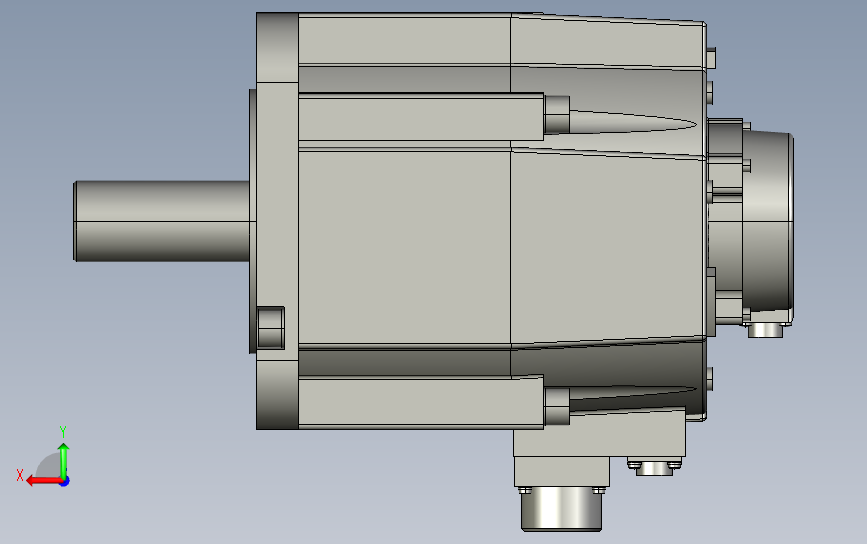Image resolution: width=867 pixels, height=544 pixels.
Task: Select the small square boss on the front flange
Action: tap(271, 328)
